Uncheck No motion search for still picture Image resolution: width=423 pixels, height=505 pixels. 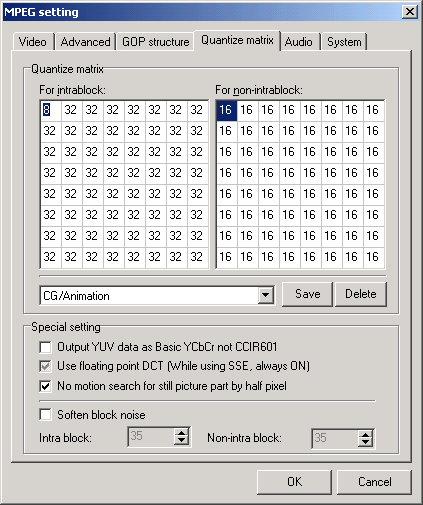click(x=45, y=386)
